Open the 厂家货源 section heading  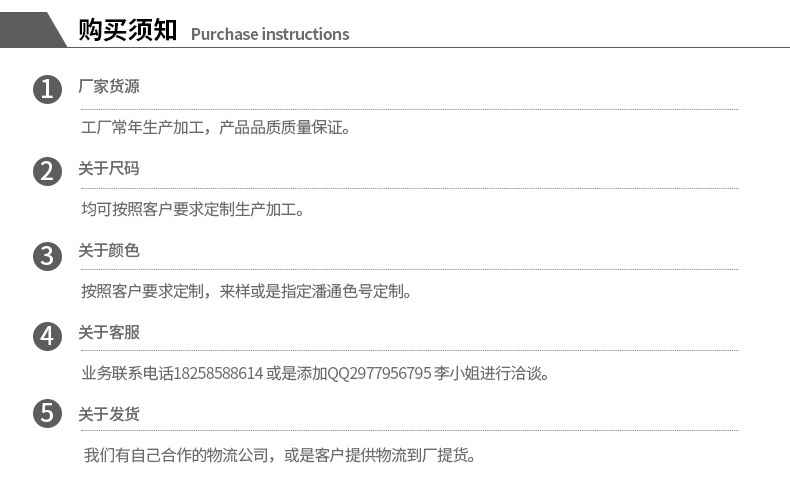109,87
